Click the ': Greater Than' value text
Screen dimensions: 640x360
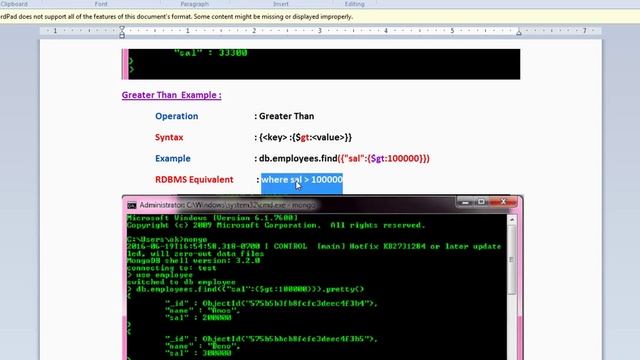coord(284,116)
